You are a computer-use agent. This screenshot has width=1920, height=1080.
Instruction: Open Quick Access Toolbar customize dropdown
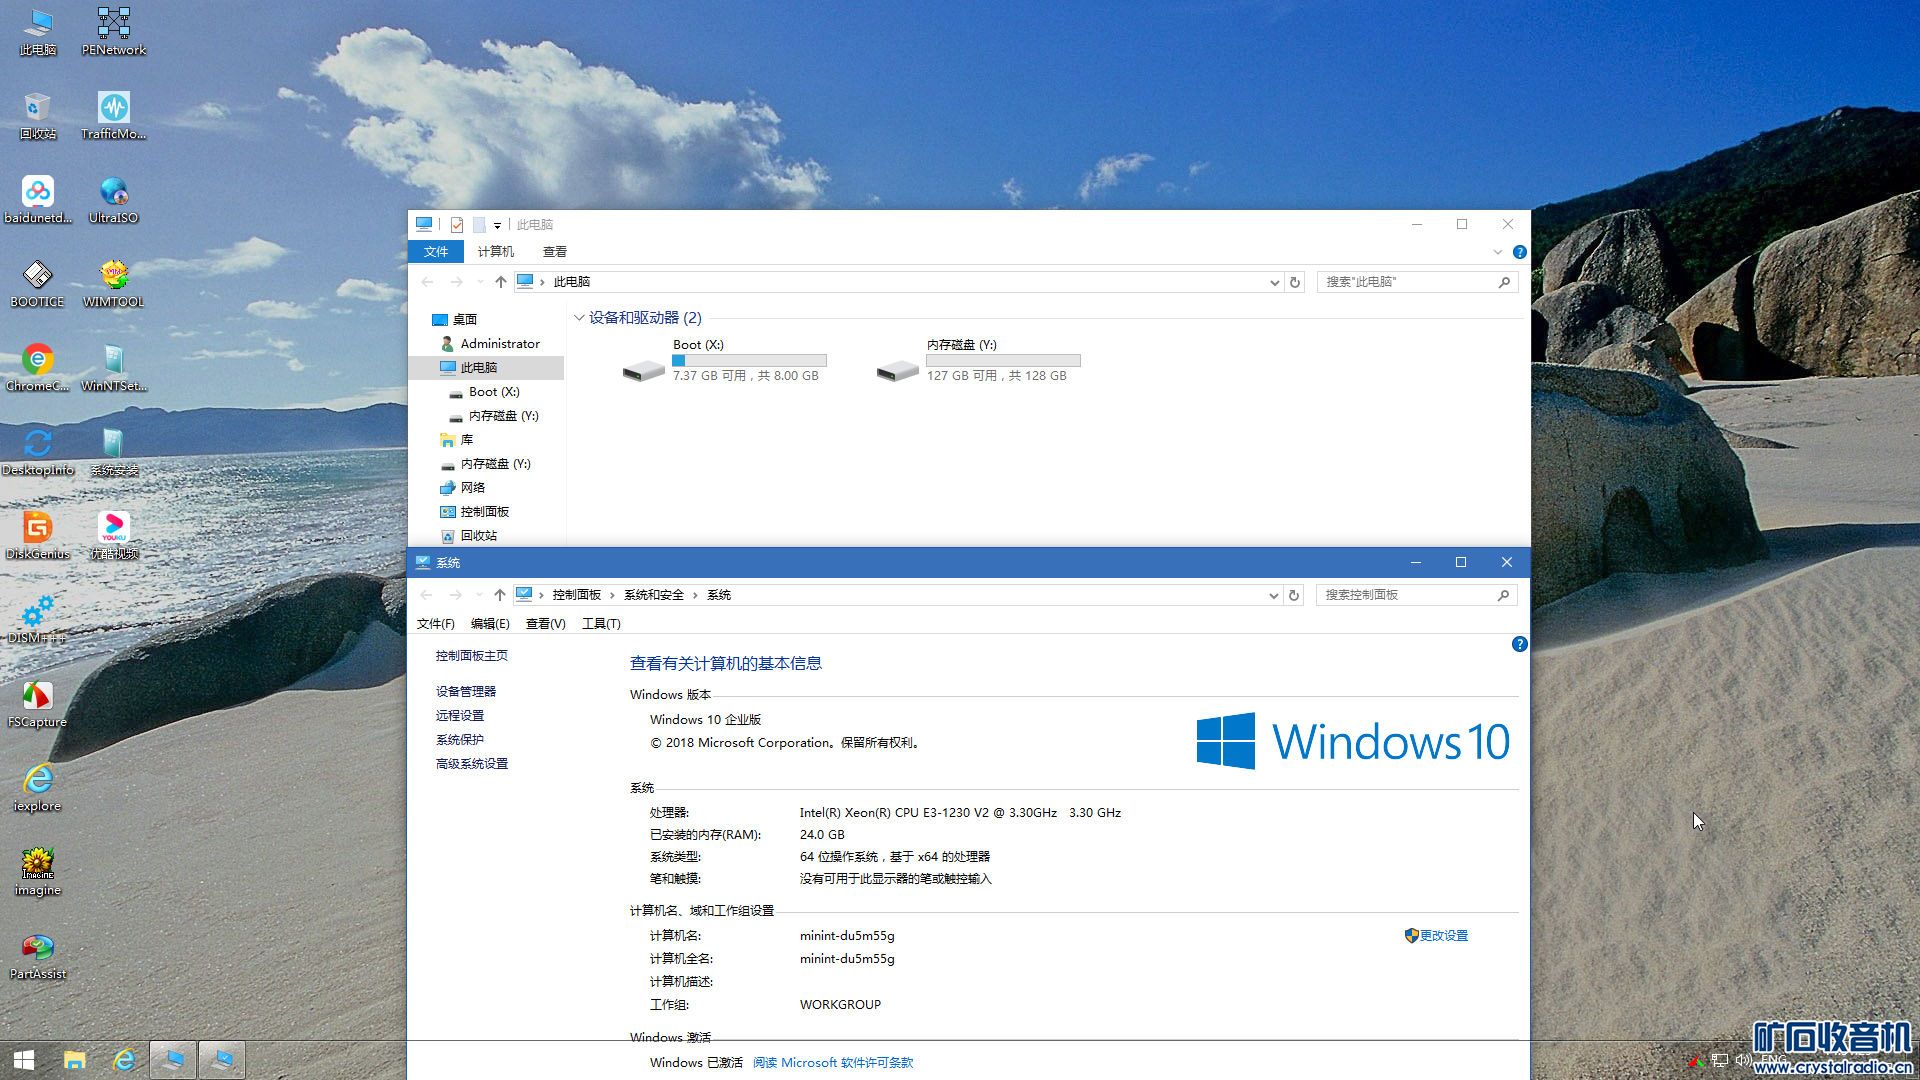(497, 225)
